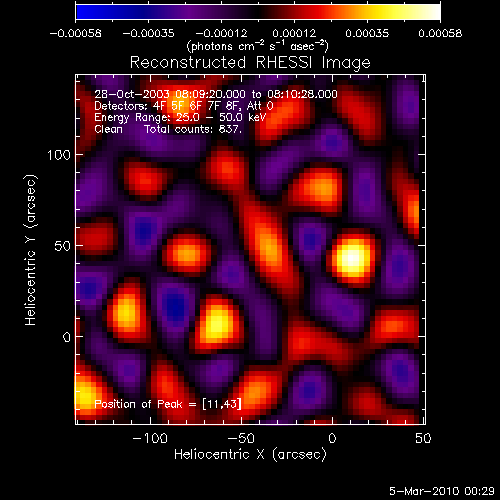Screen dimensions: 500x500
Task: Click the 100 tick label on Y axis
Action: click(59, 155)
